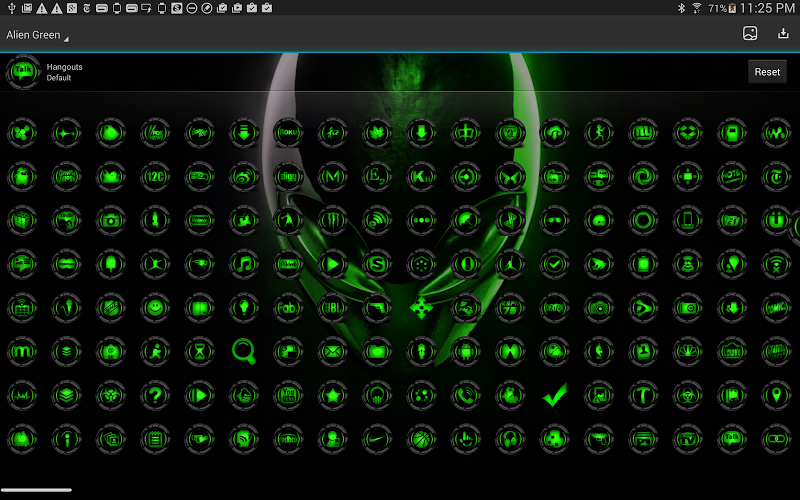
Task: Tap the Bluetooth icon in status bar
Action: pyautogui.click(x=681, y=8)
